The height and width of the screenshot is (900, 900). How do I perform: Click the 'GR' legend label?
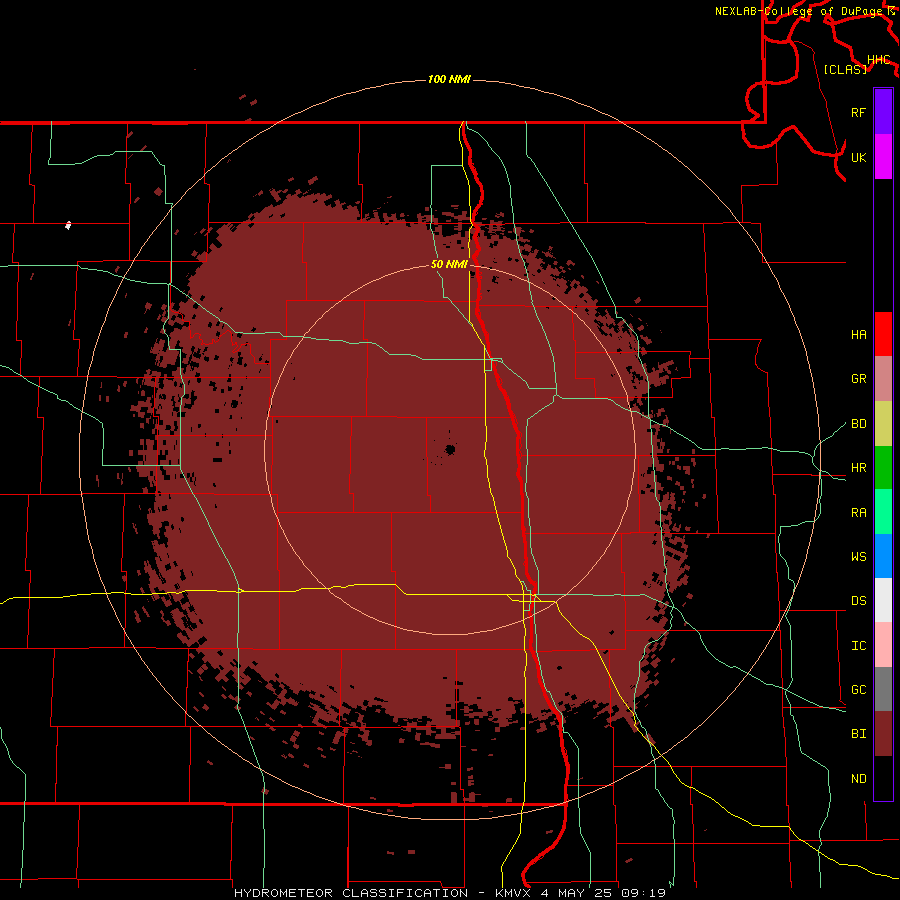point(859,379)
